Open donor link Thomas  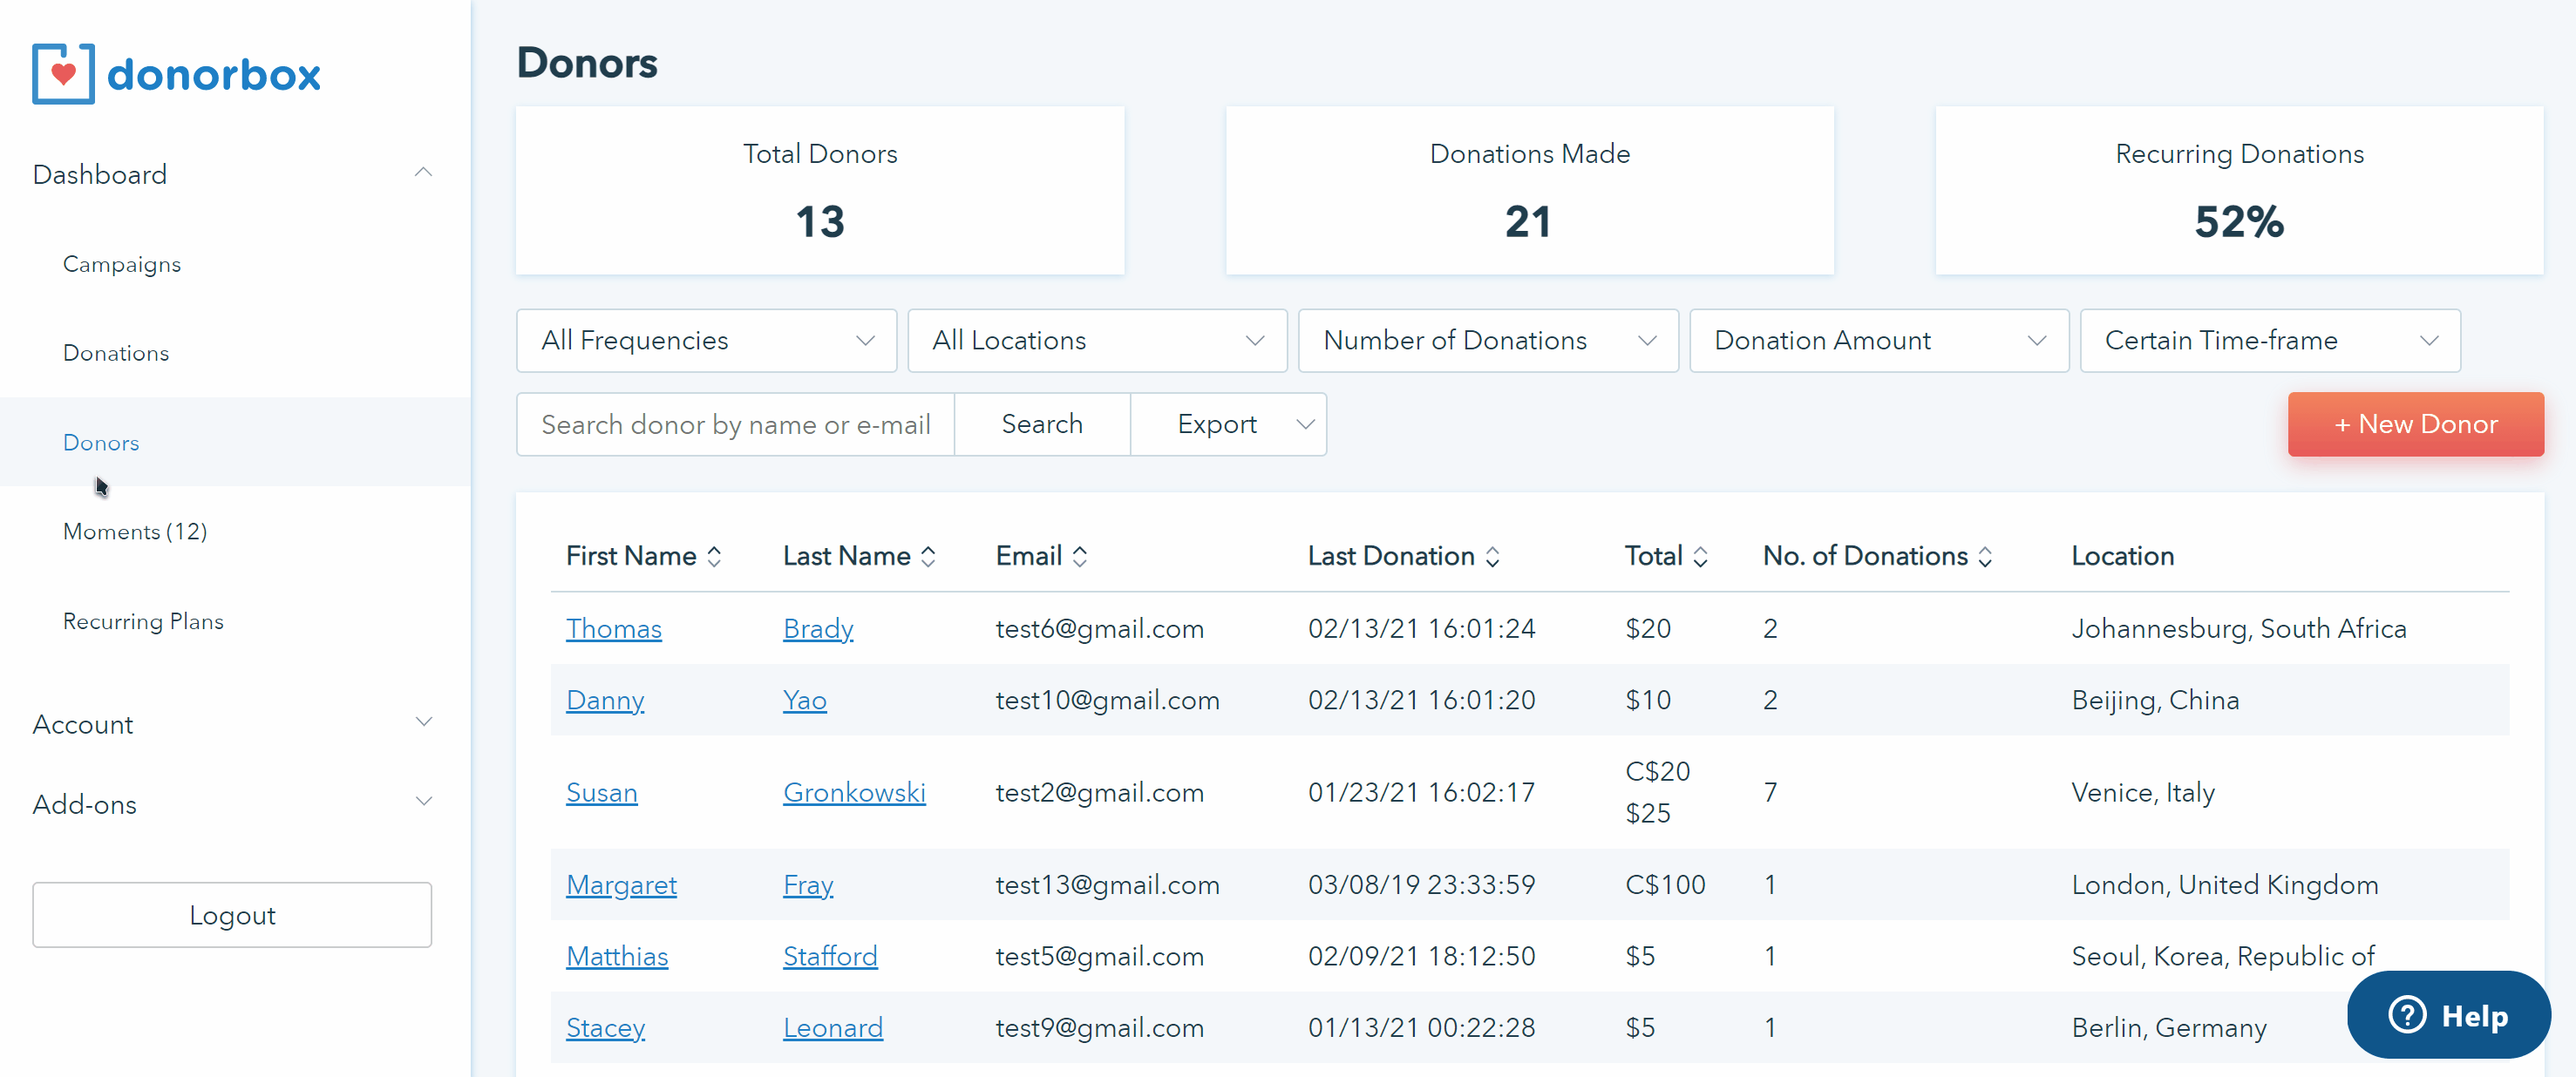click(x=614, y=629)
